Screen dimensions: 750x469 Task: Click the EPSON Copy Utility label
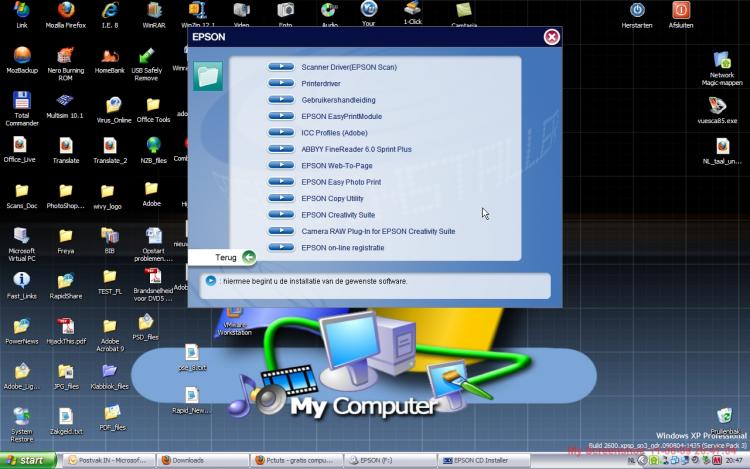coord(332,198)
